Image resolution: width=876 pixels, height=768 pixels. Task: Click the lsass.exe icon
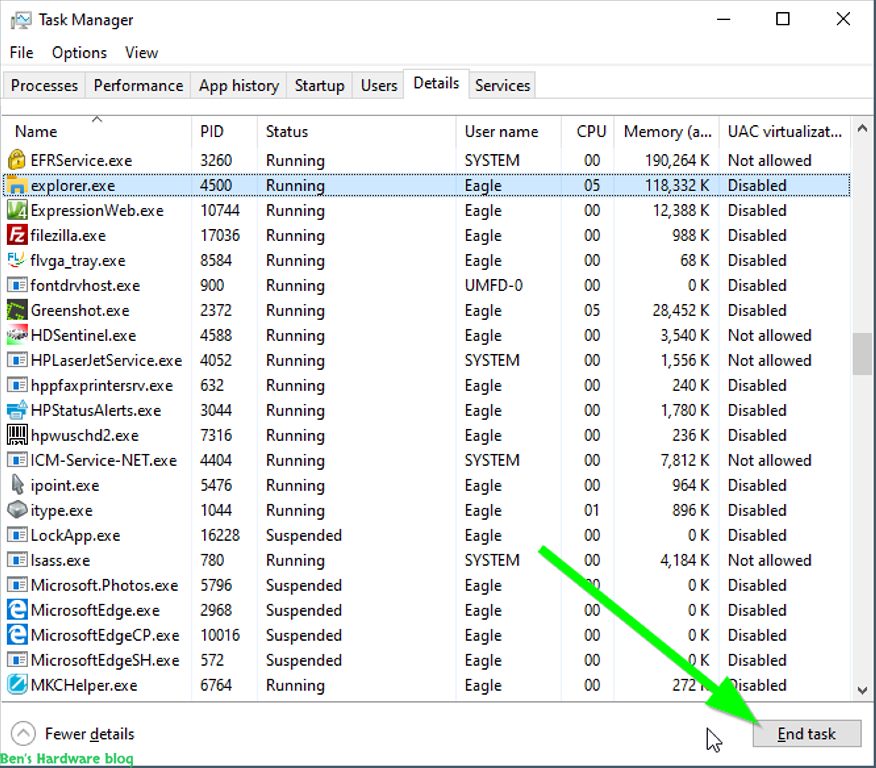17,560
